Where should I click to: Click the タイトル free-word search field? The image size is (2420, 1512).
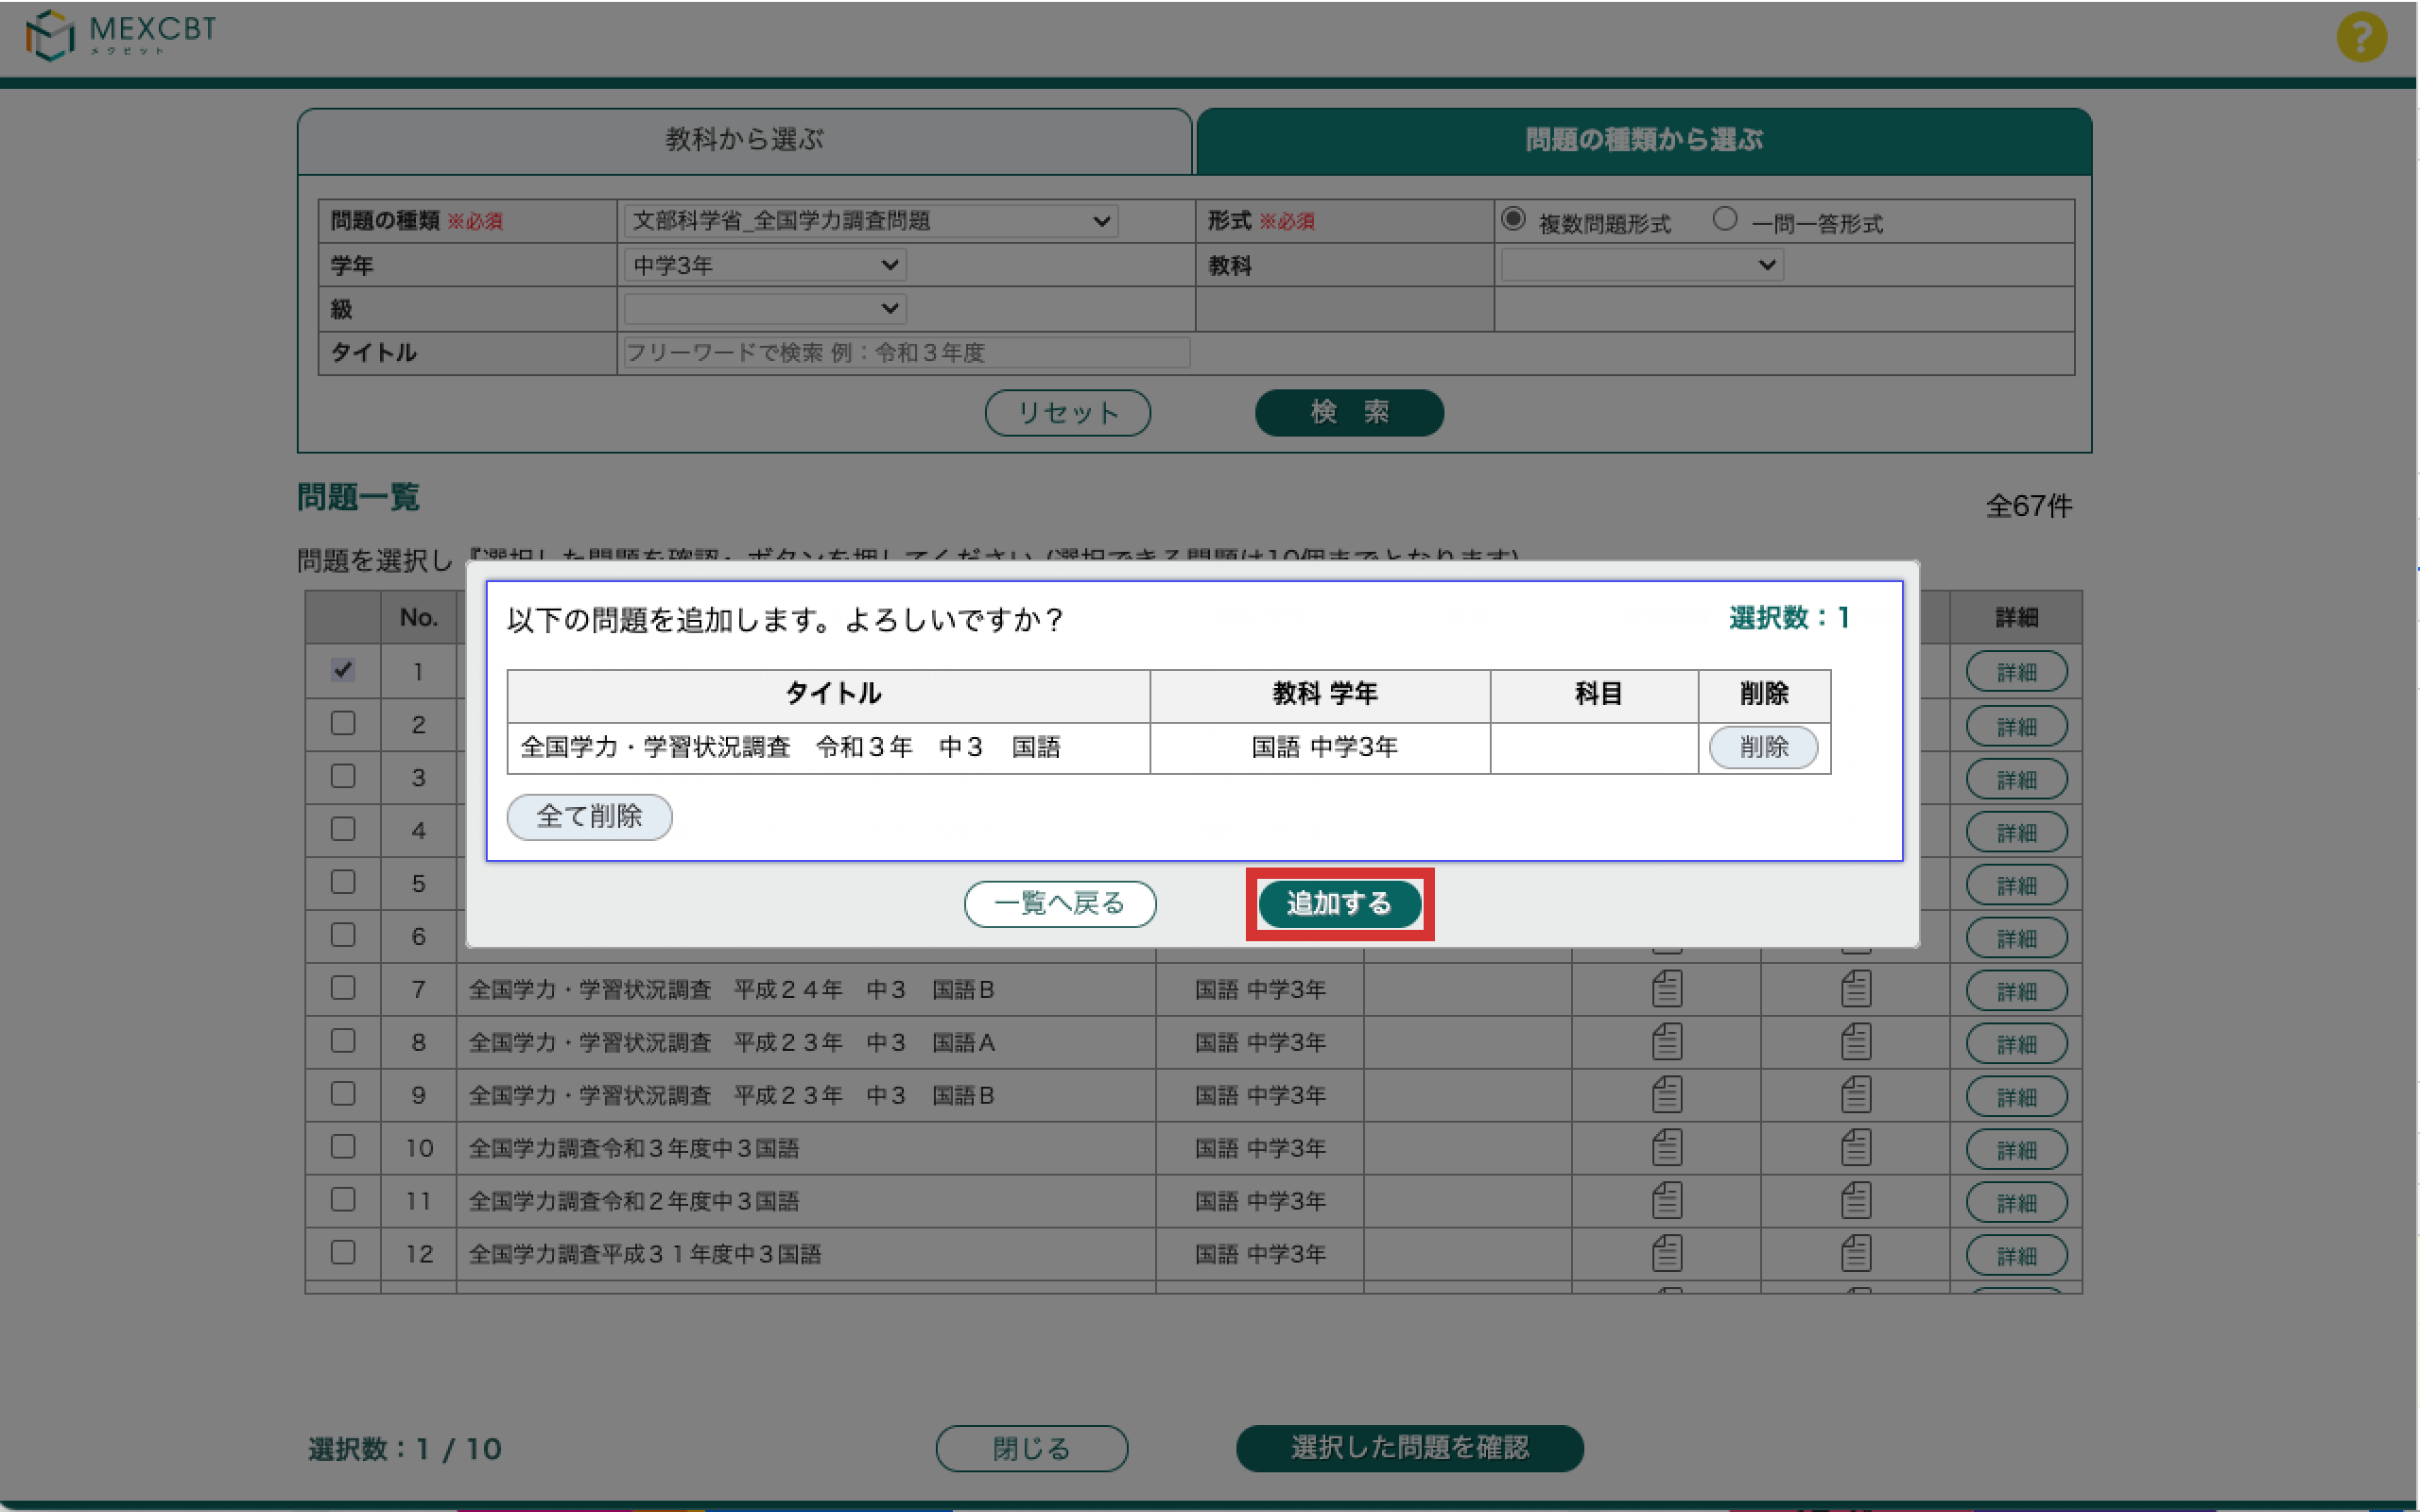[x=906, y=352]
